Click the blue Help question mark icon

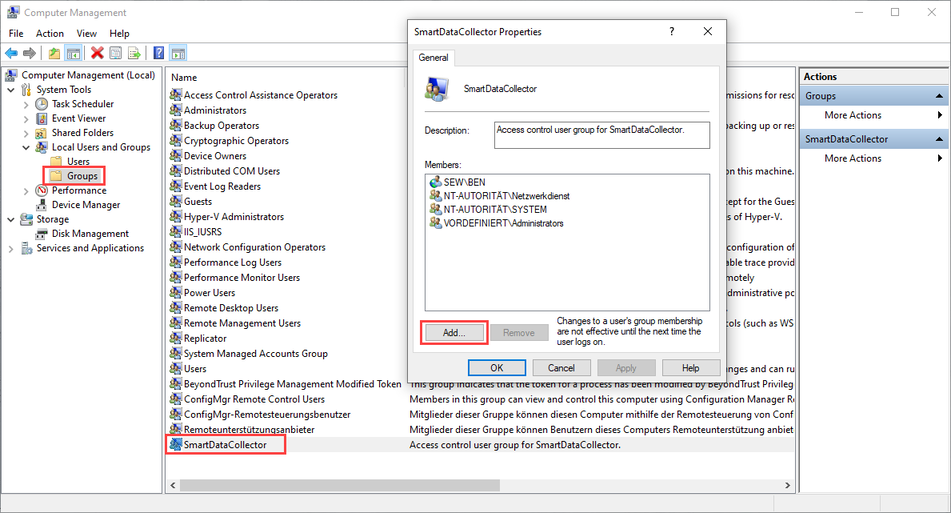coord(159,53)
